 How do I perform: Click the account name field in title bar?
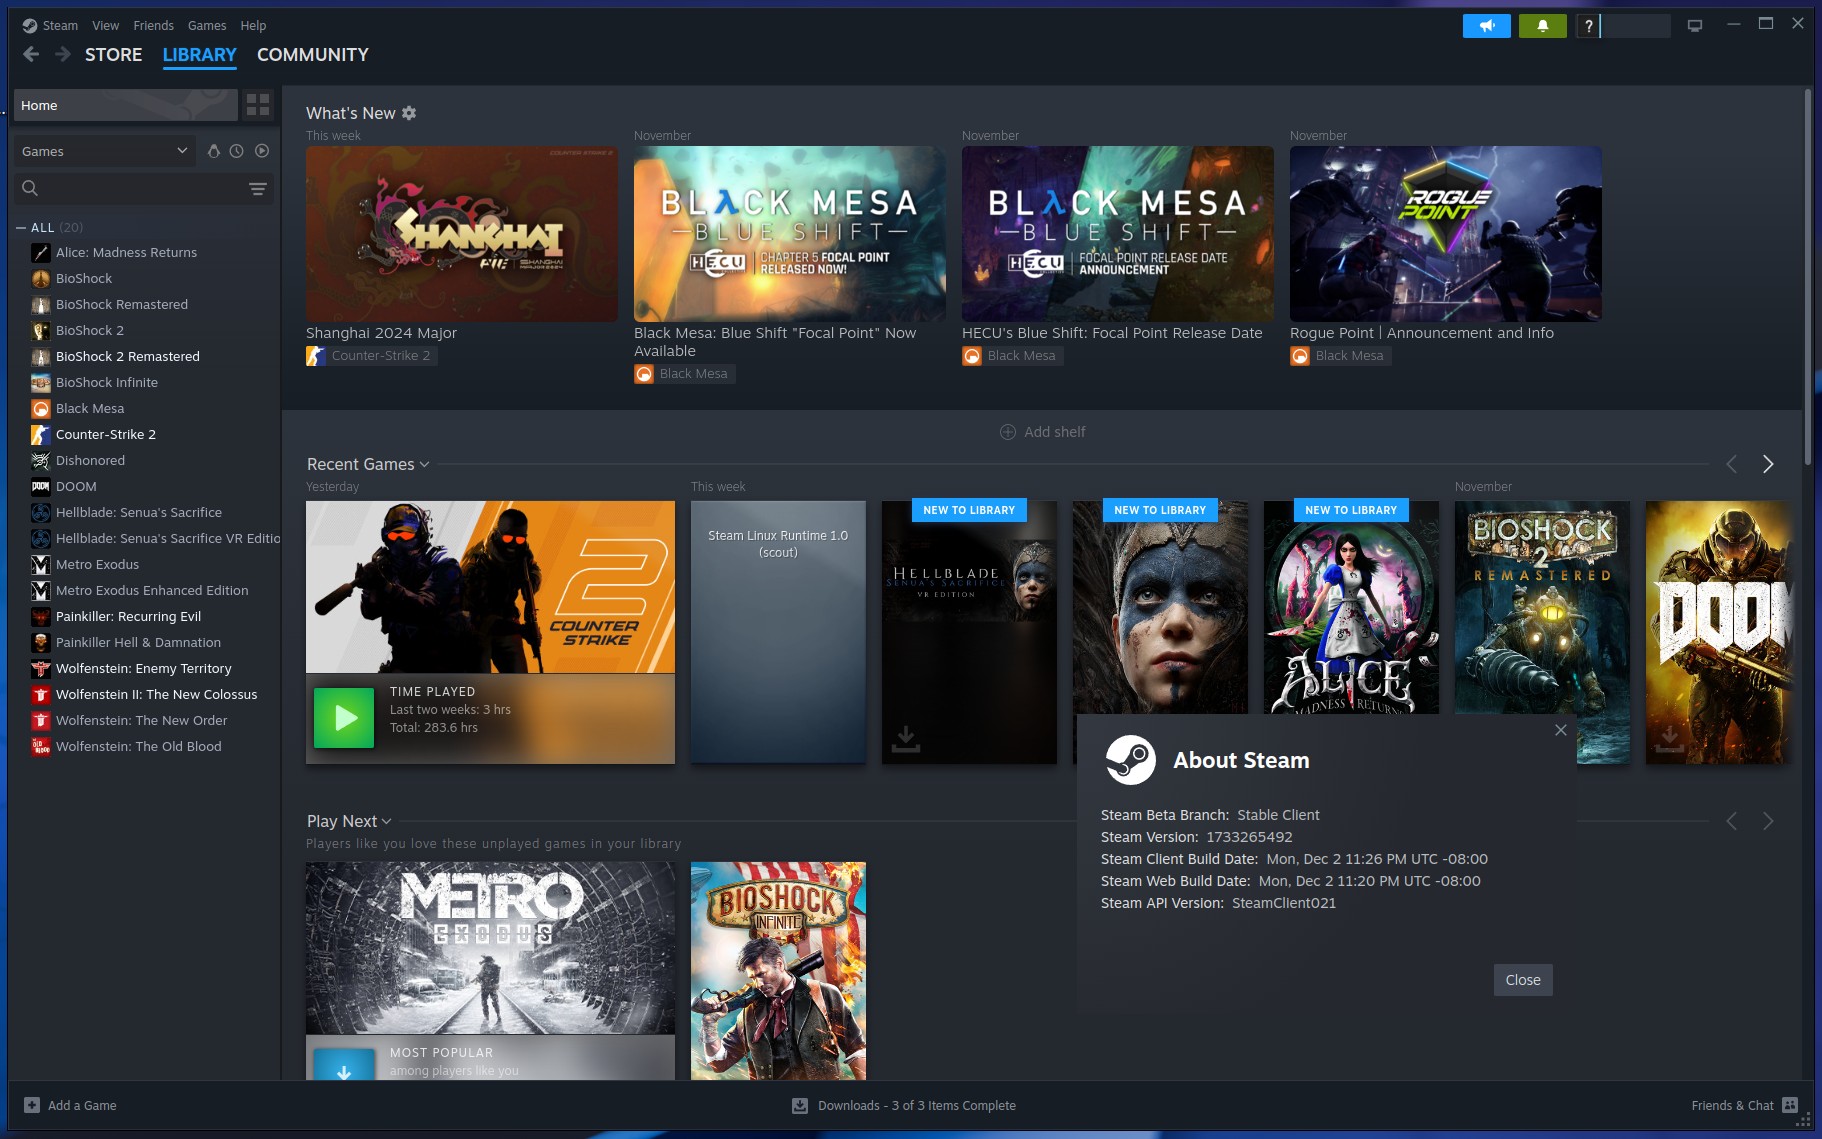pos(1636,26)
